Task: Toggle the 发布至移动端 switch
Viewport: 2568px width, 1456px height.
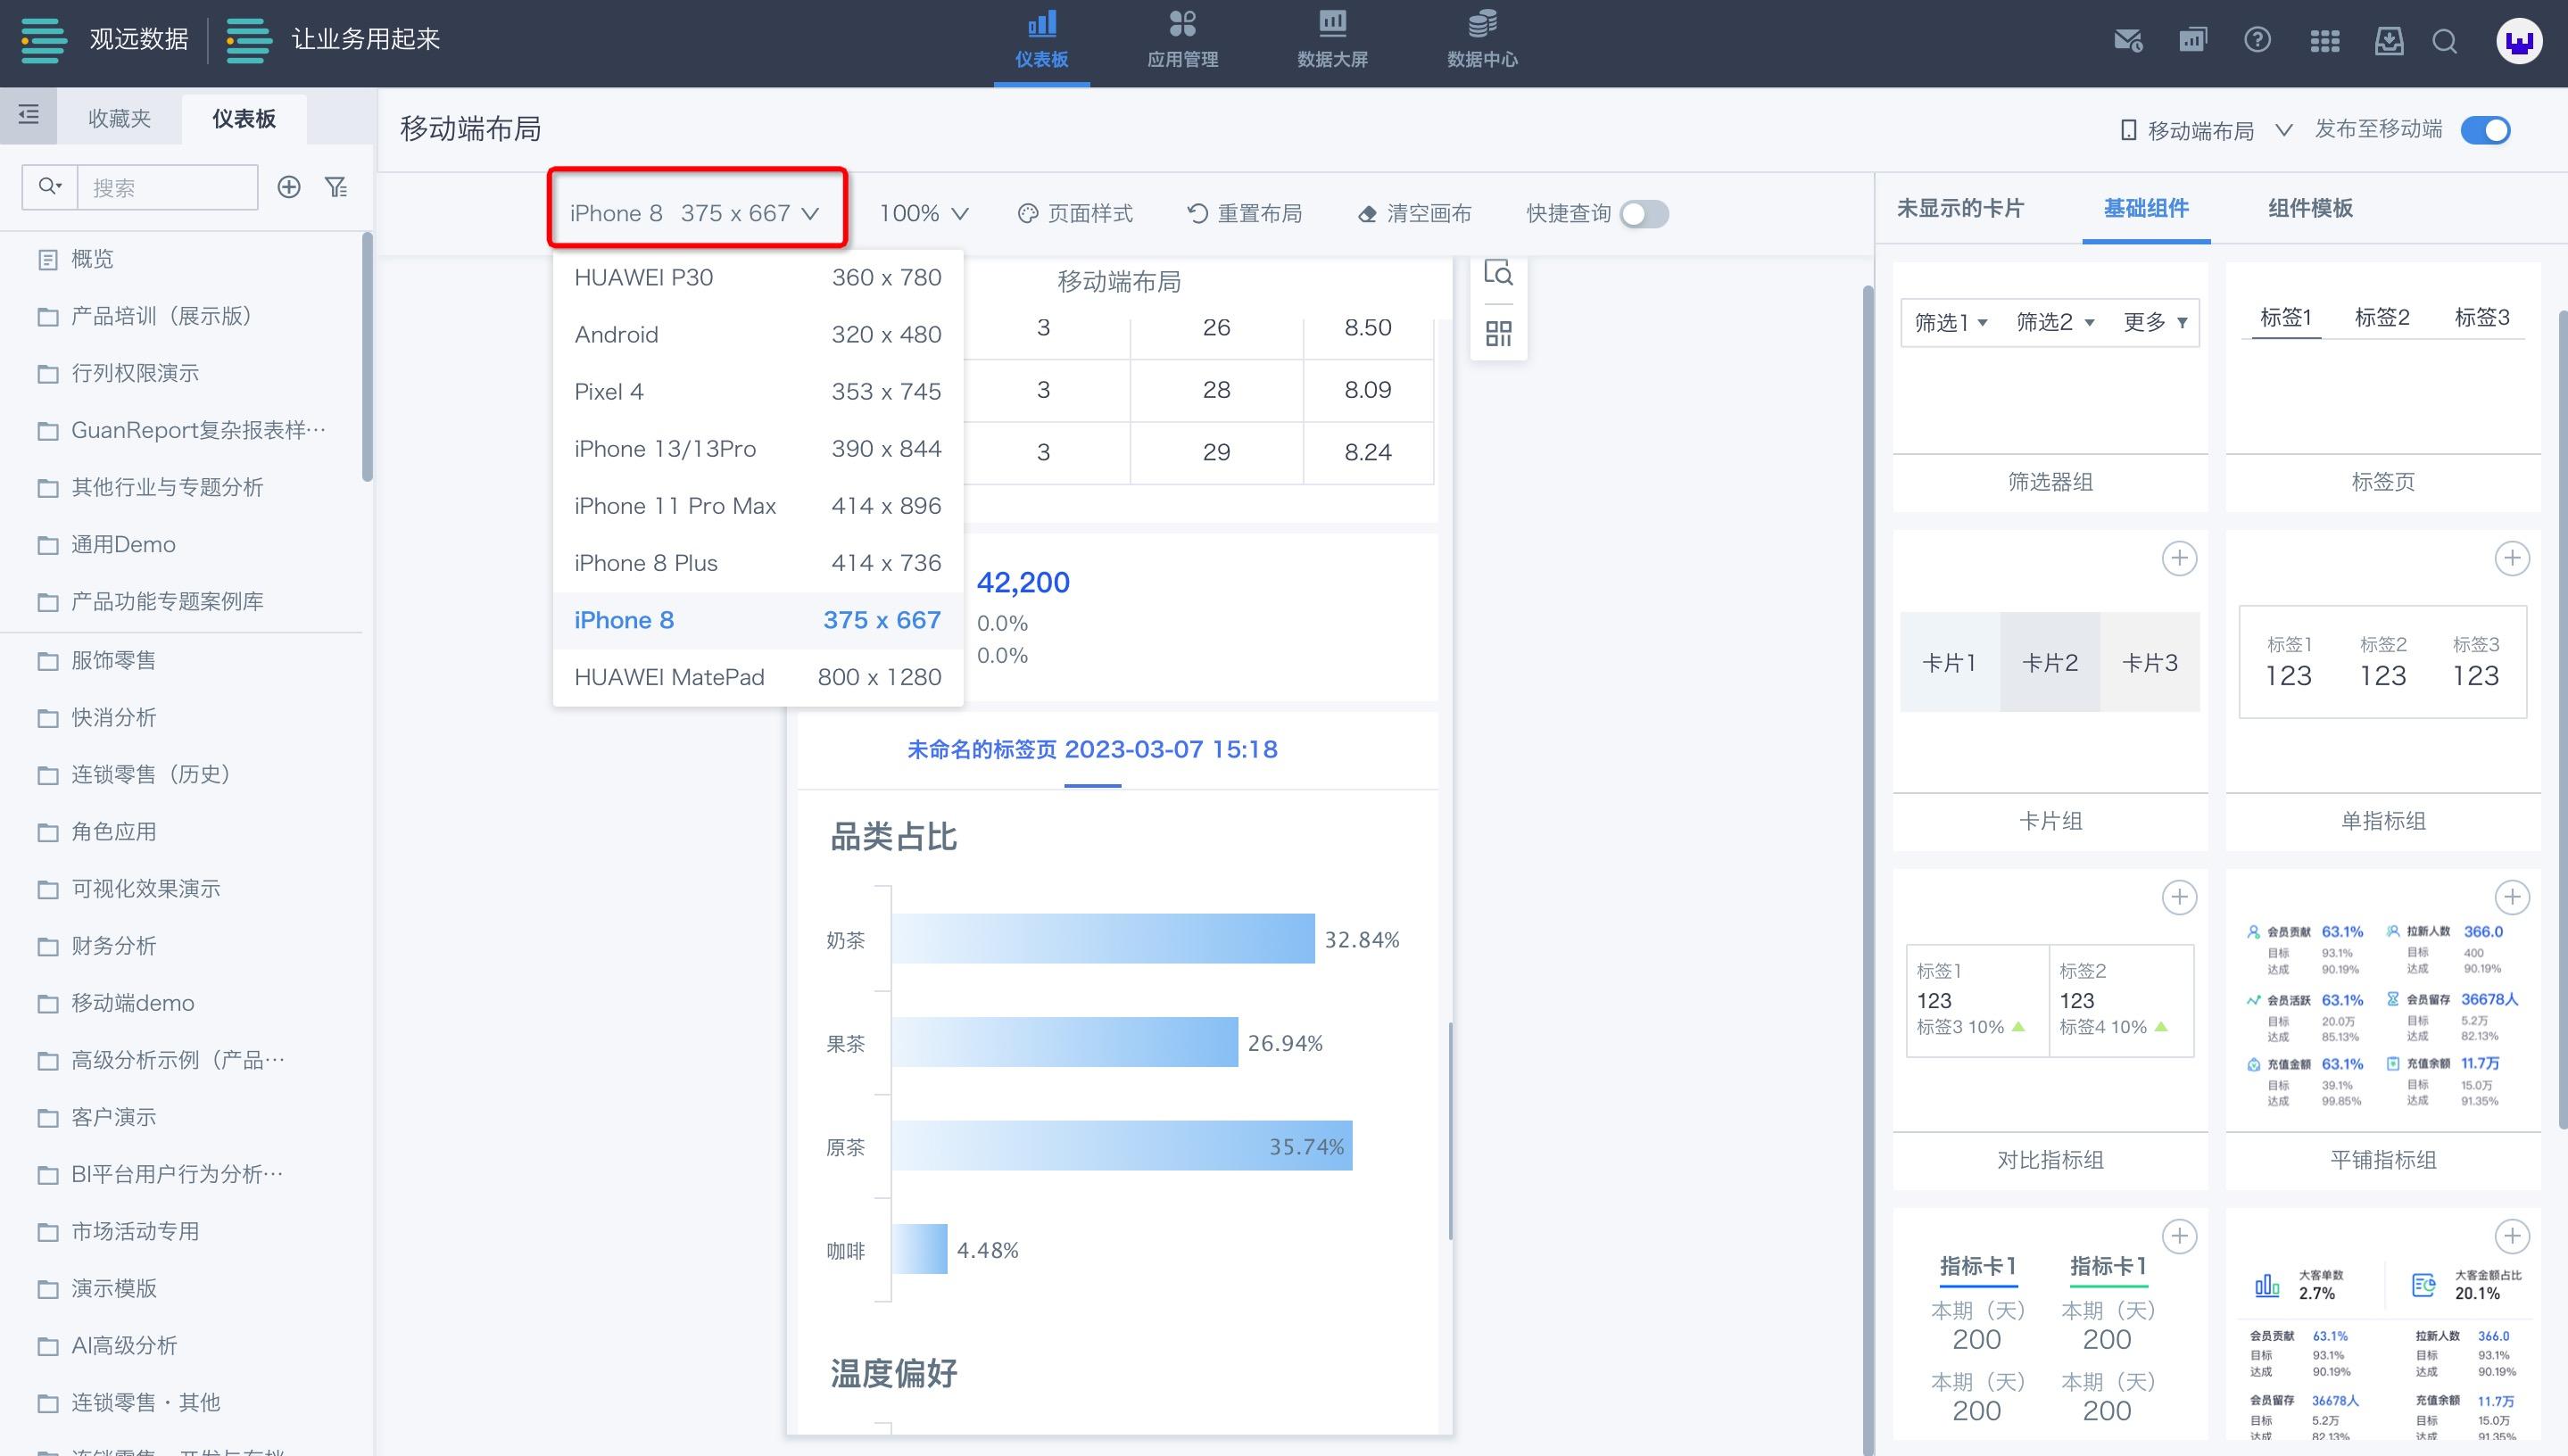Action: point(2485,130)
